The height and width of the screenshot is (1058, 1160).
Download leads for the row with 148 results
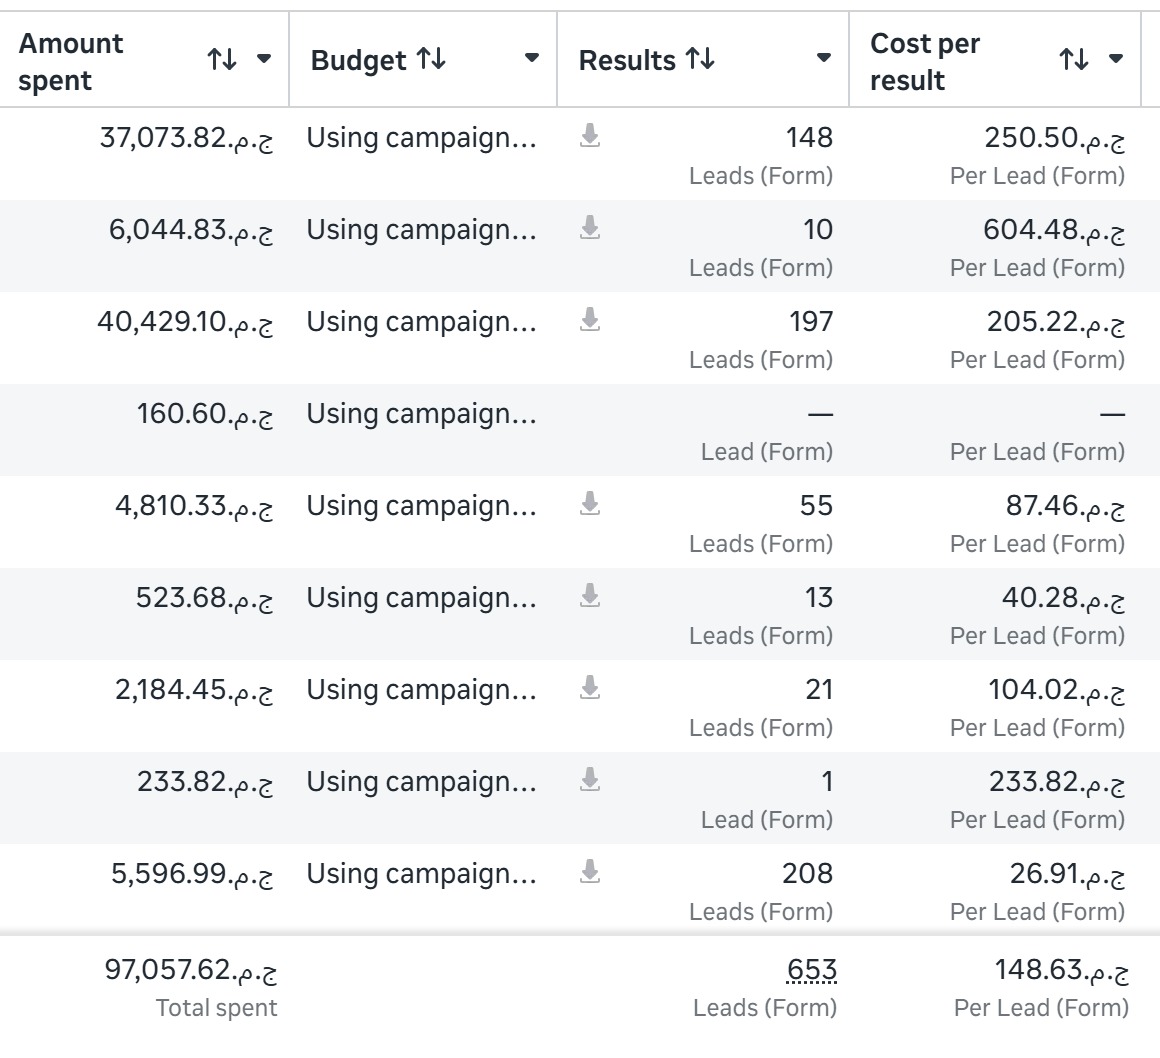coord(590,136)
